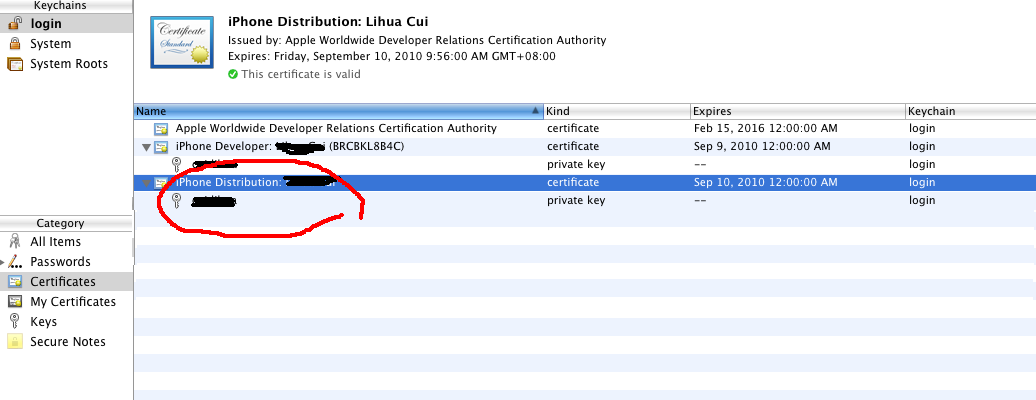Click the highlighted iPhone Distribution row name
The height and width of the screenshot is (400, 1036).
click(256, 182)
